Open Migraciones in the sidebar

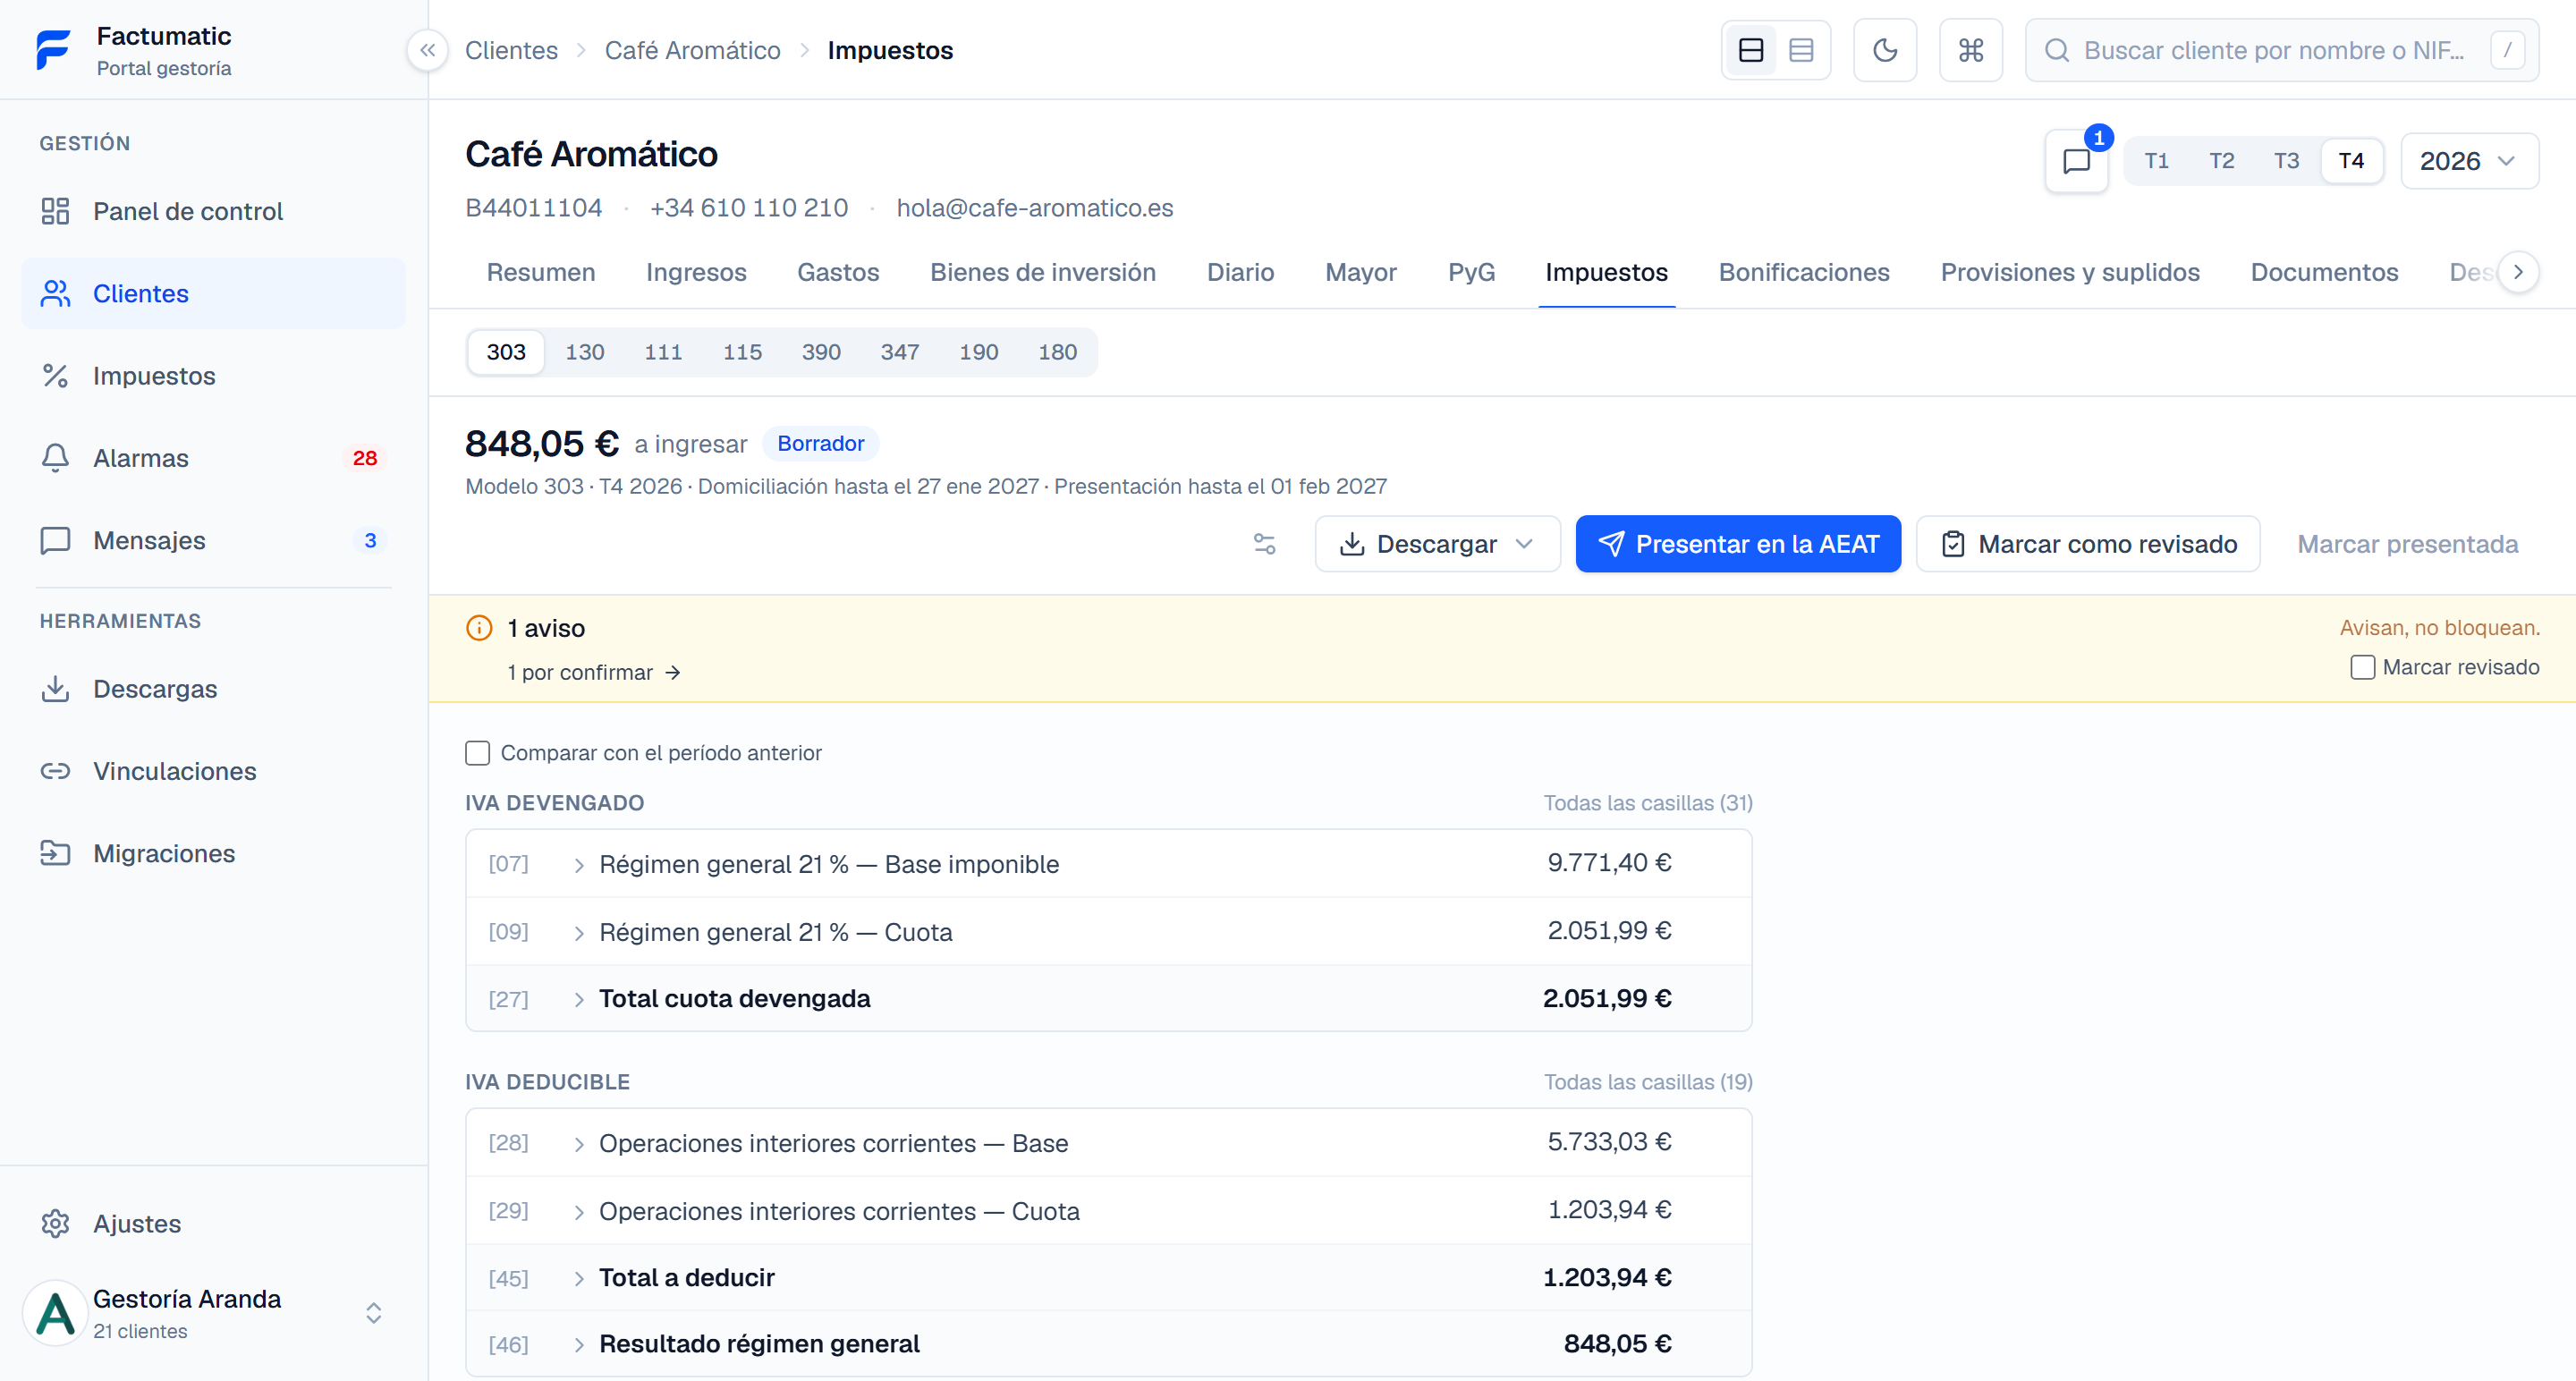pos(214,853)
